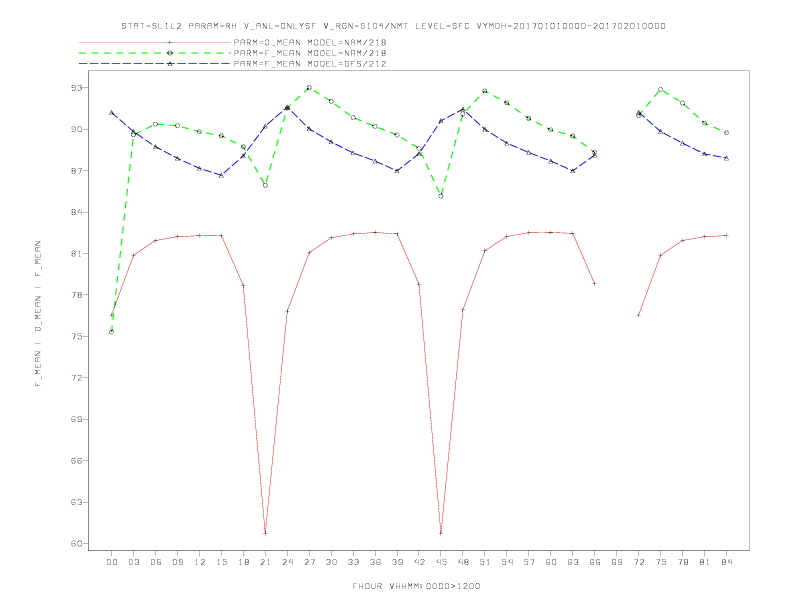Screen dimensions: 792x612
Task: Click the blue triangle data point at hour 00
Action: (x=112, y=113)
